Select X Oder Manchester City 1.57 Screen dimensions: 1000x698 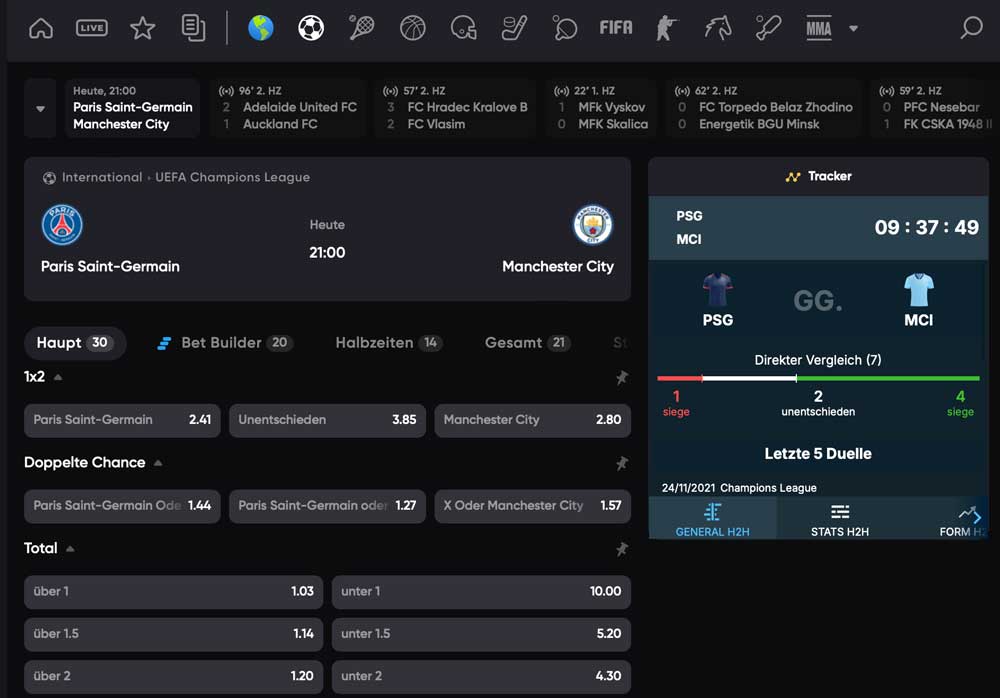533,505
